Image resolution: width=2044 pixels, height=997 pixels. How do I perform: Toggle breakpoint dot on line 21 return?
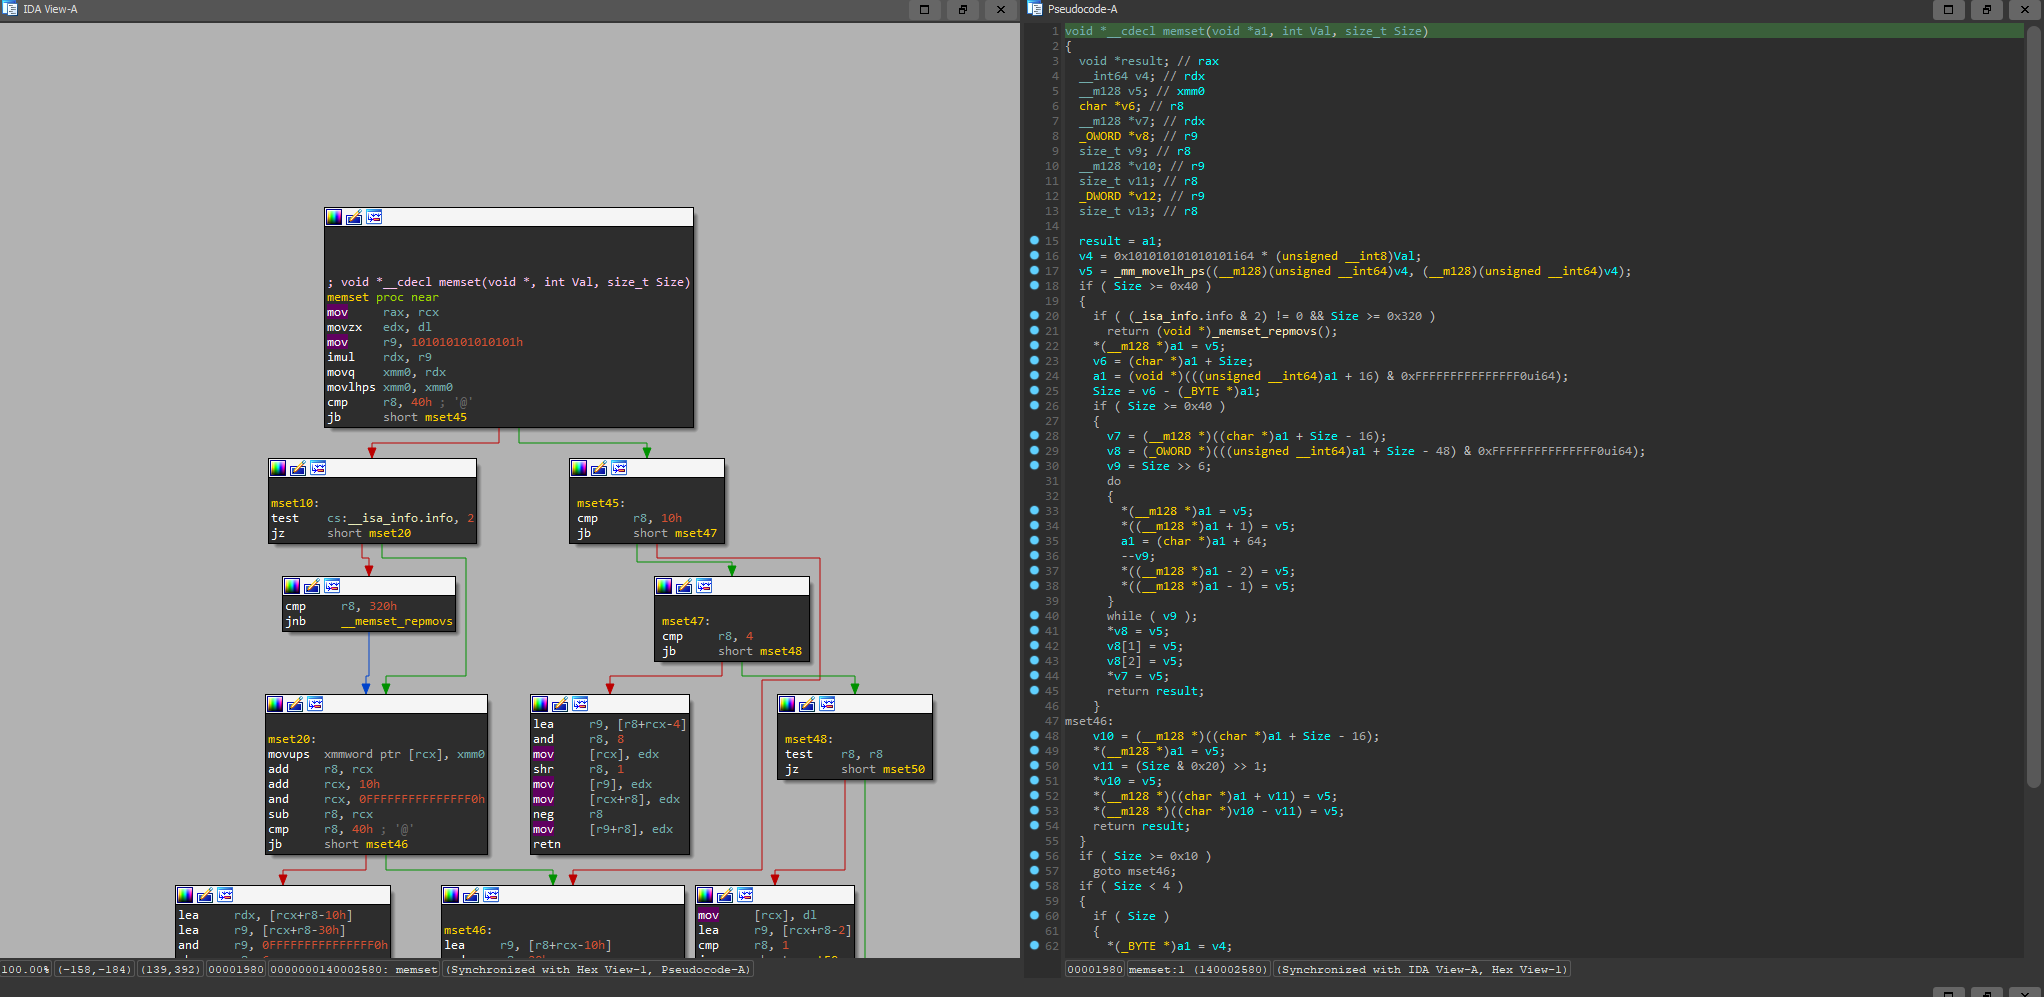[1034, 331]
